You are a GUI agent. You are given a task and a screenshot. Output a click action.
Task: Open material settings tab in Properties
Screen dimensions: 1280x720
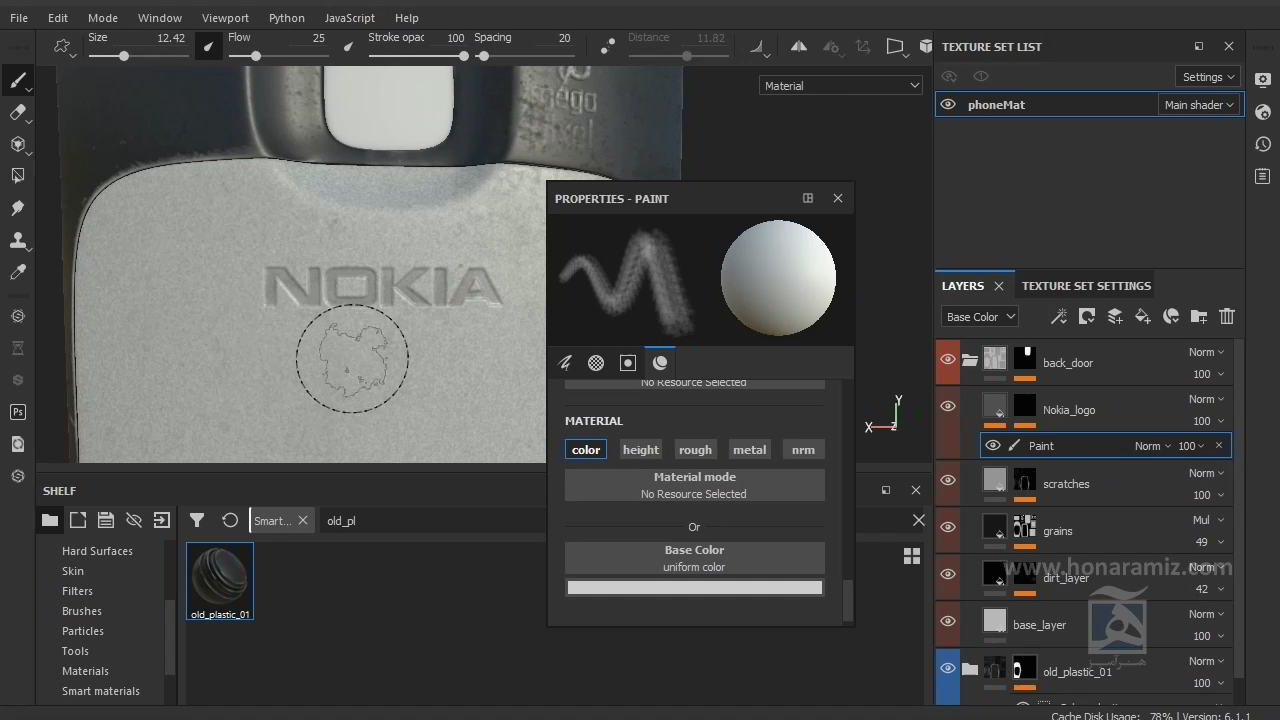point(660,363)
